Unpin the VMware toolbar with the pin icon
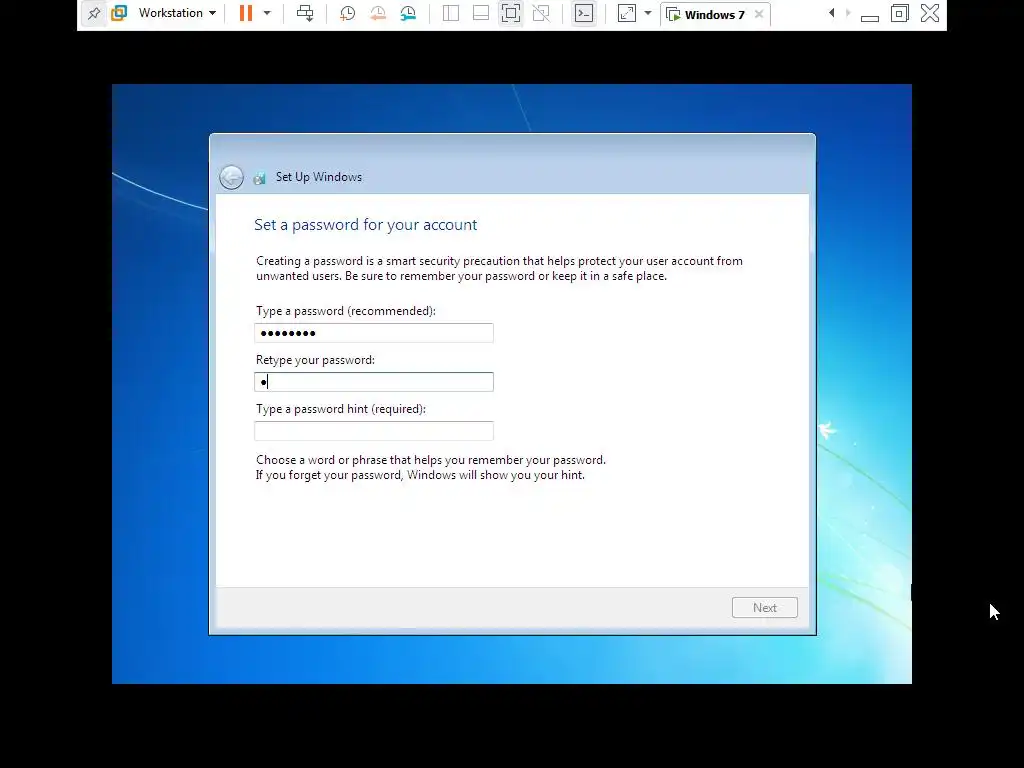Viewport: 1024px width, 768px height. click(94, 13)
